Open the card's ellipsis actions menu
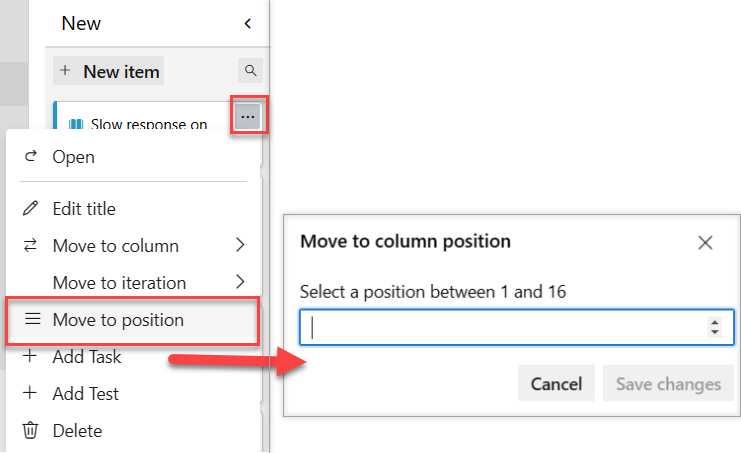Screen dimensions: 741x453 click(x=248, y=116)
